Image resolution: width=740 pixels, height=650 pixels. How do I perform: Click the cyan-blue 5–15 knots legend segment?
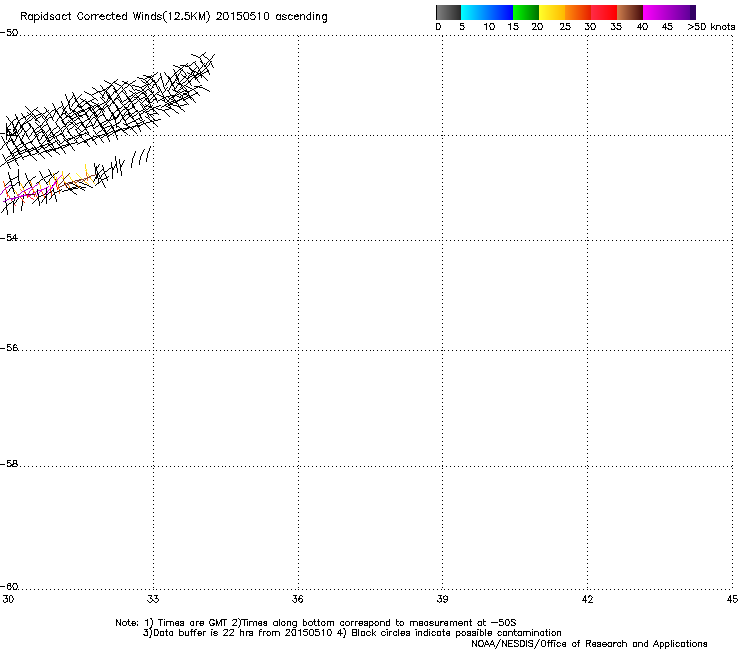click(x=487, y=12)
